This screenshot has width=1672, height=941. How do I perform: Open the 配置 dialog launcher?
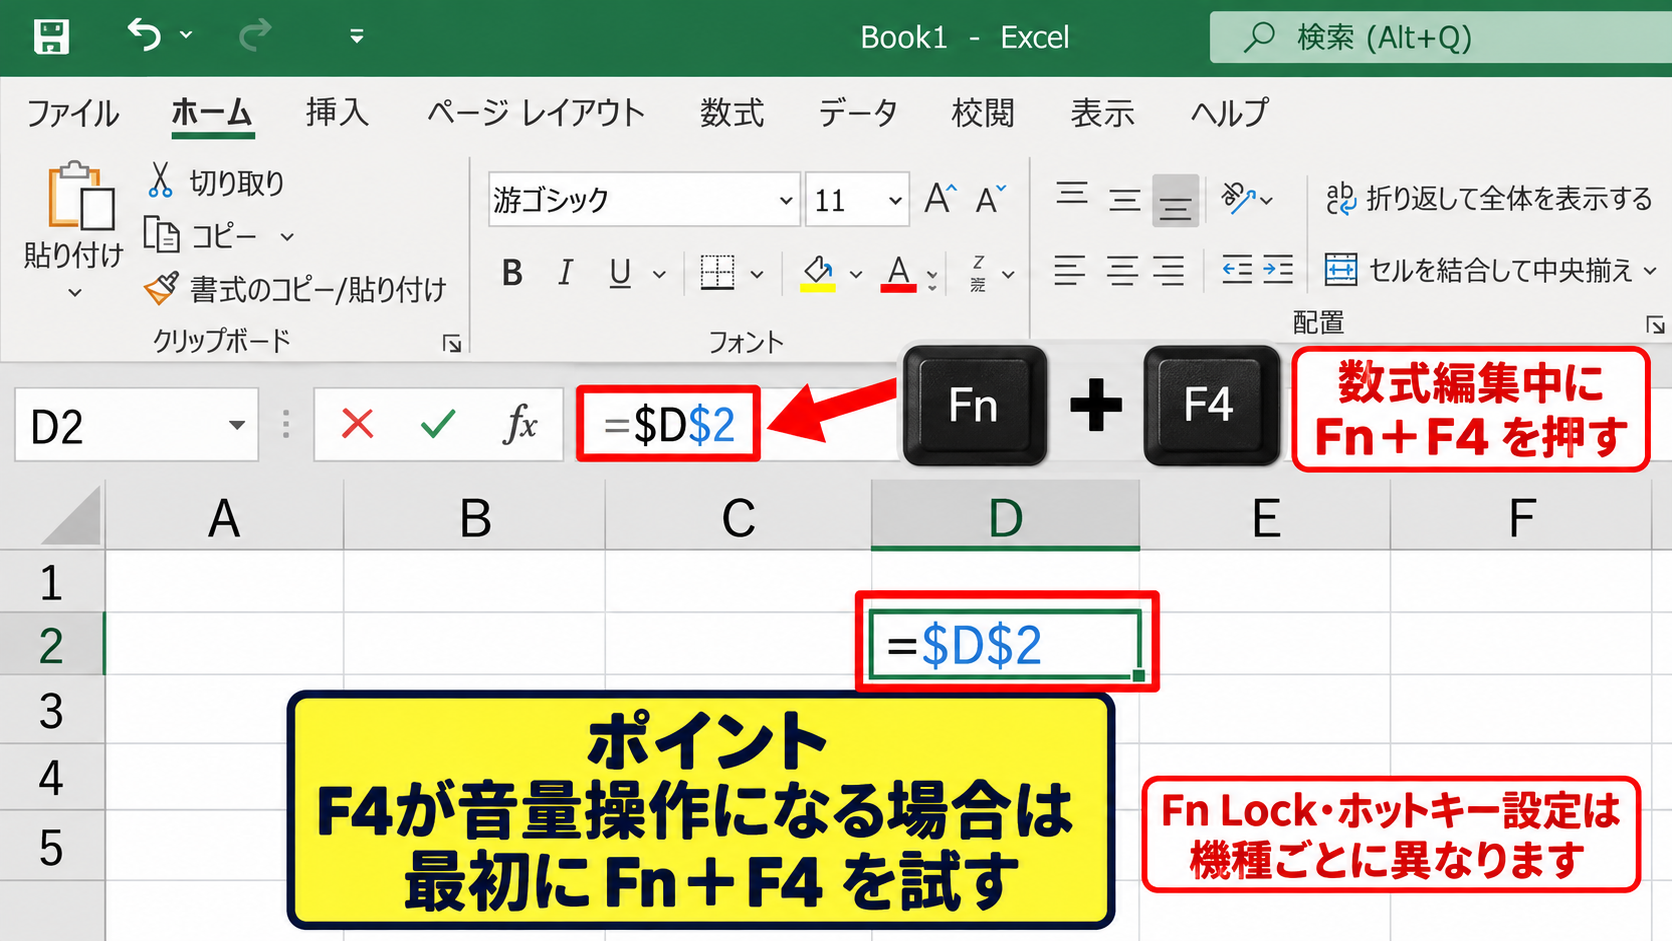click(1655, 325)
